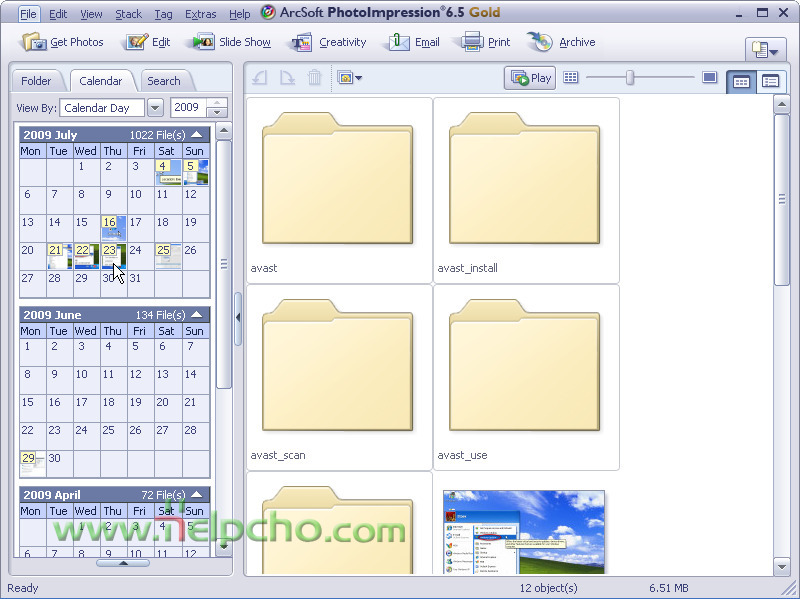The height and width of the screenshot is (599, 800).
Task: Select the avast_install folder
Action: click(x=526, y=190)
